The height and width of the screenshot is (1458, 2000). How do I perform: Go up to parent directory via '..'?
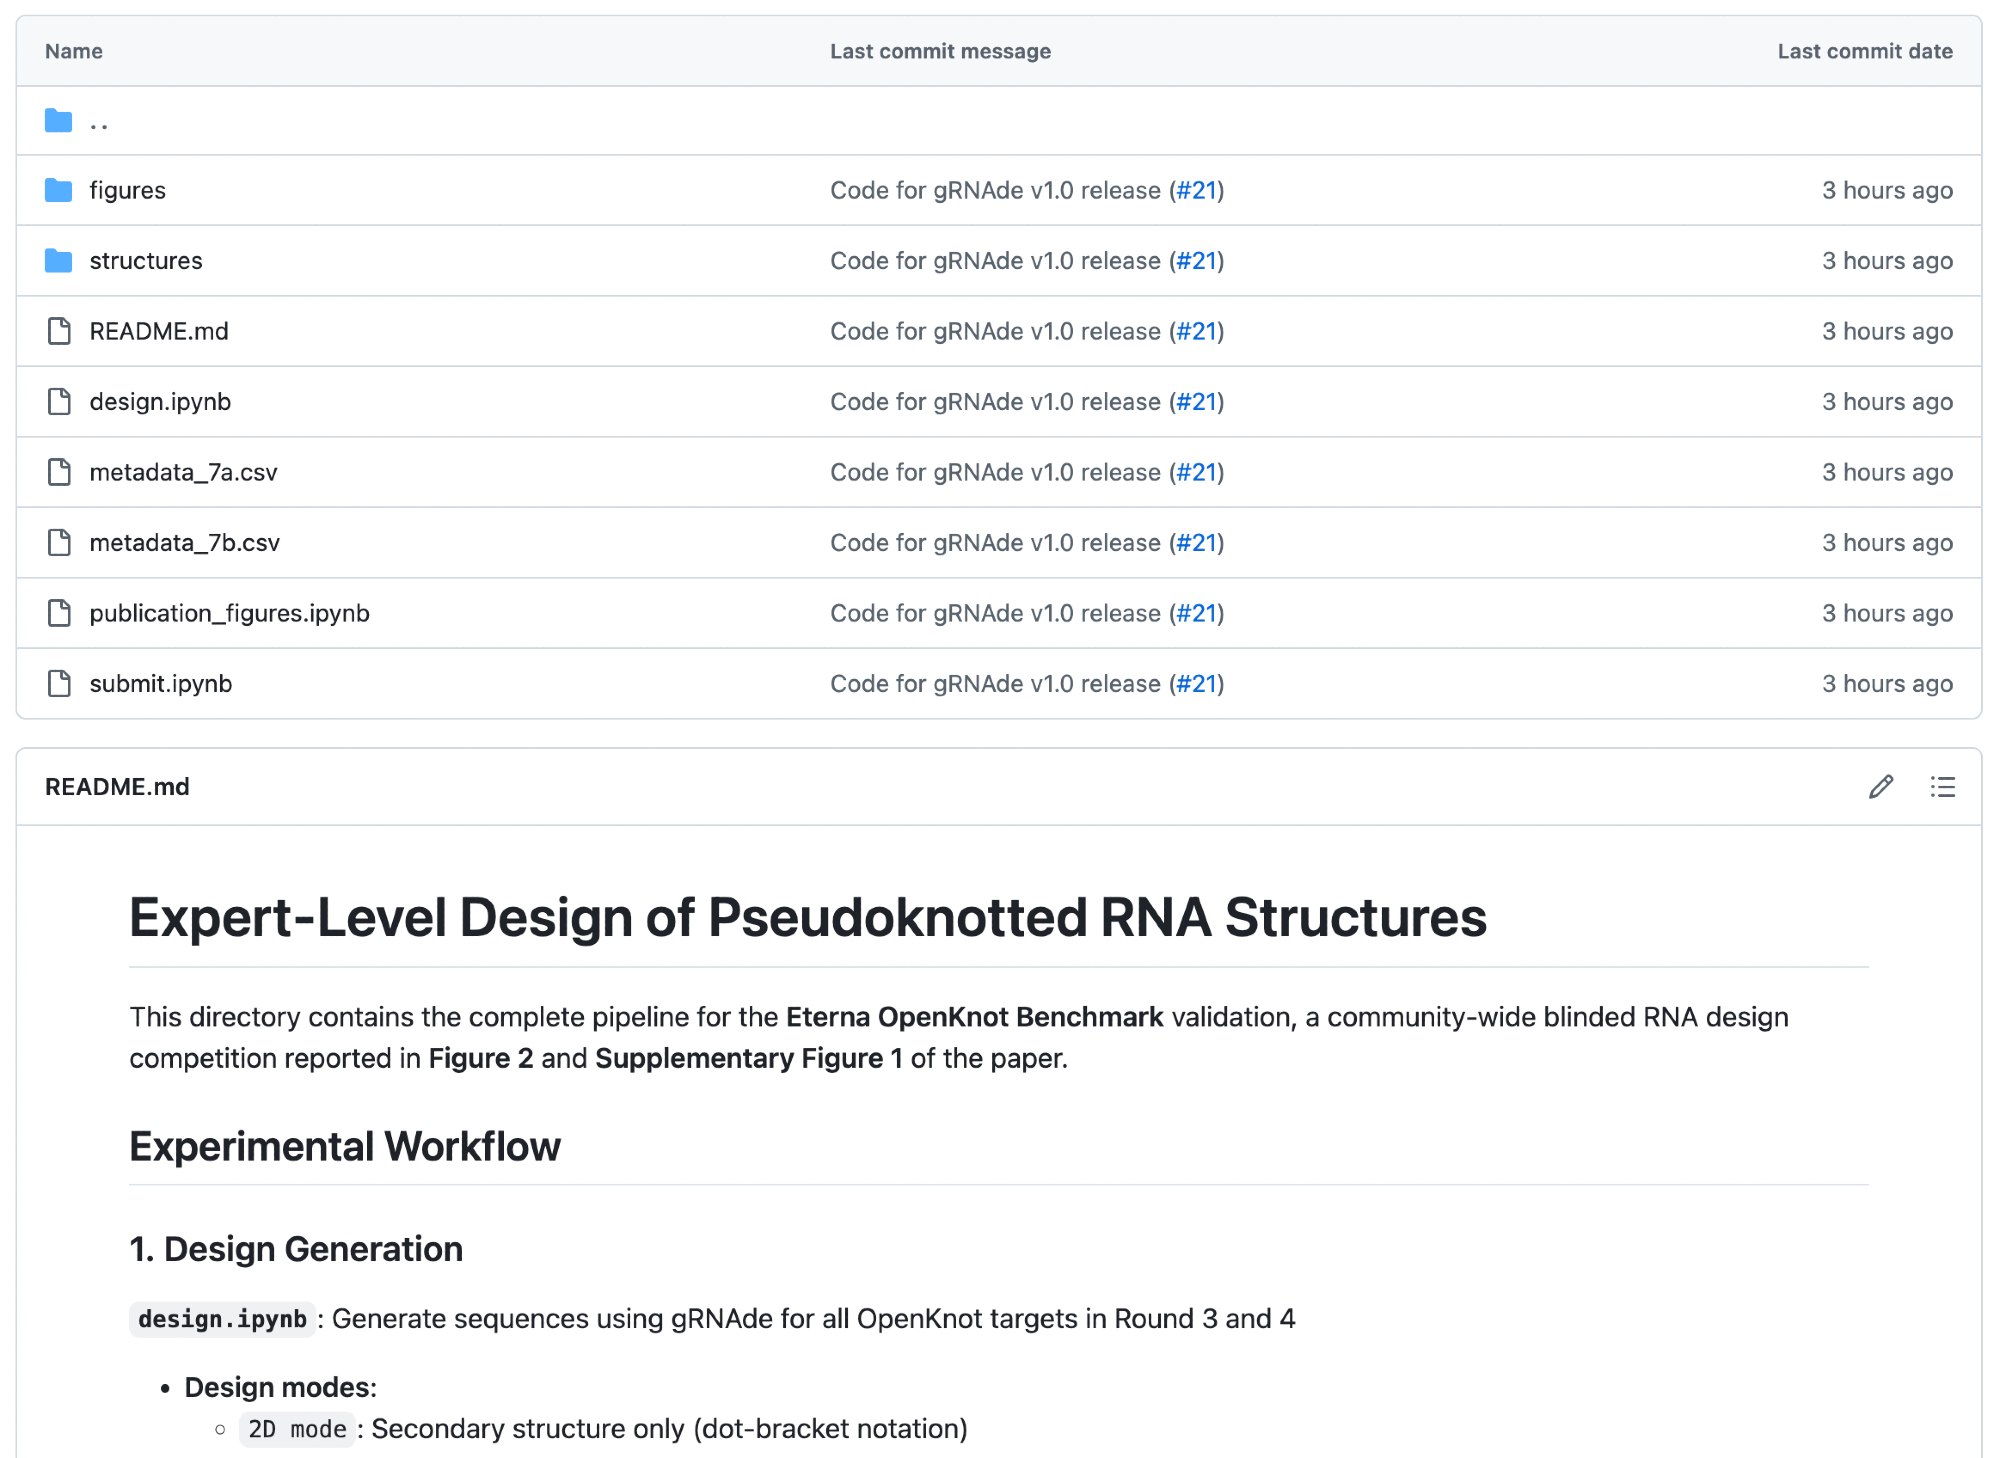click(x=99, y=123)
